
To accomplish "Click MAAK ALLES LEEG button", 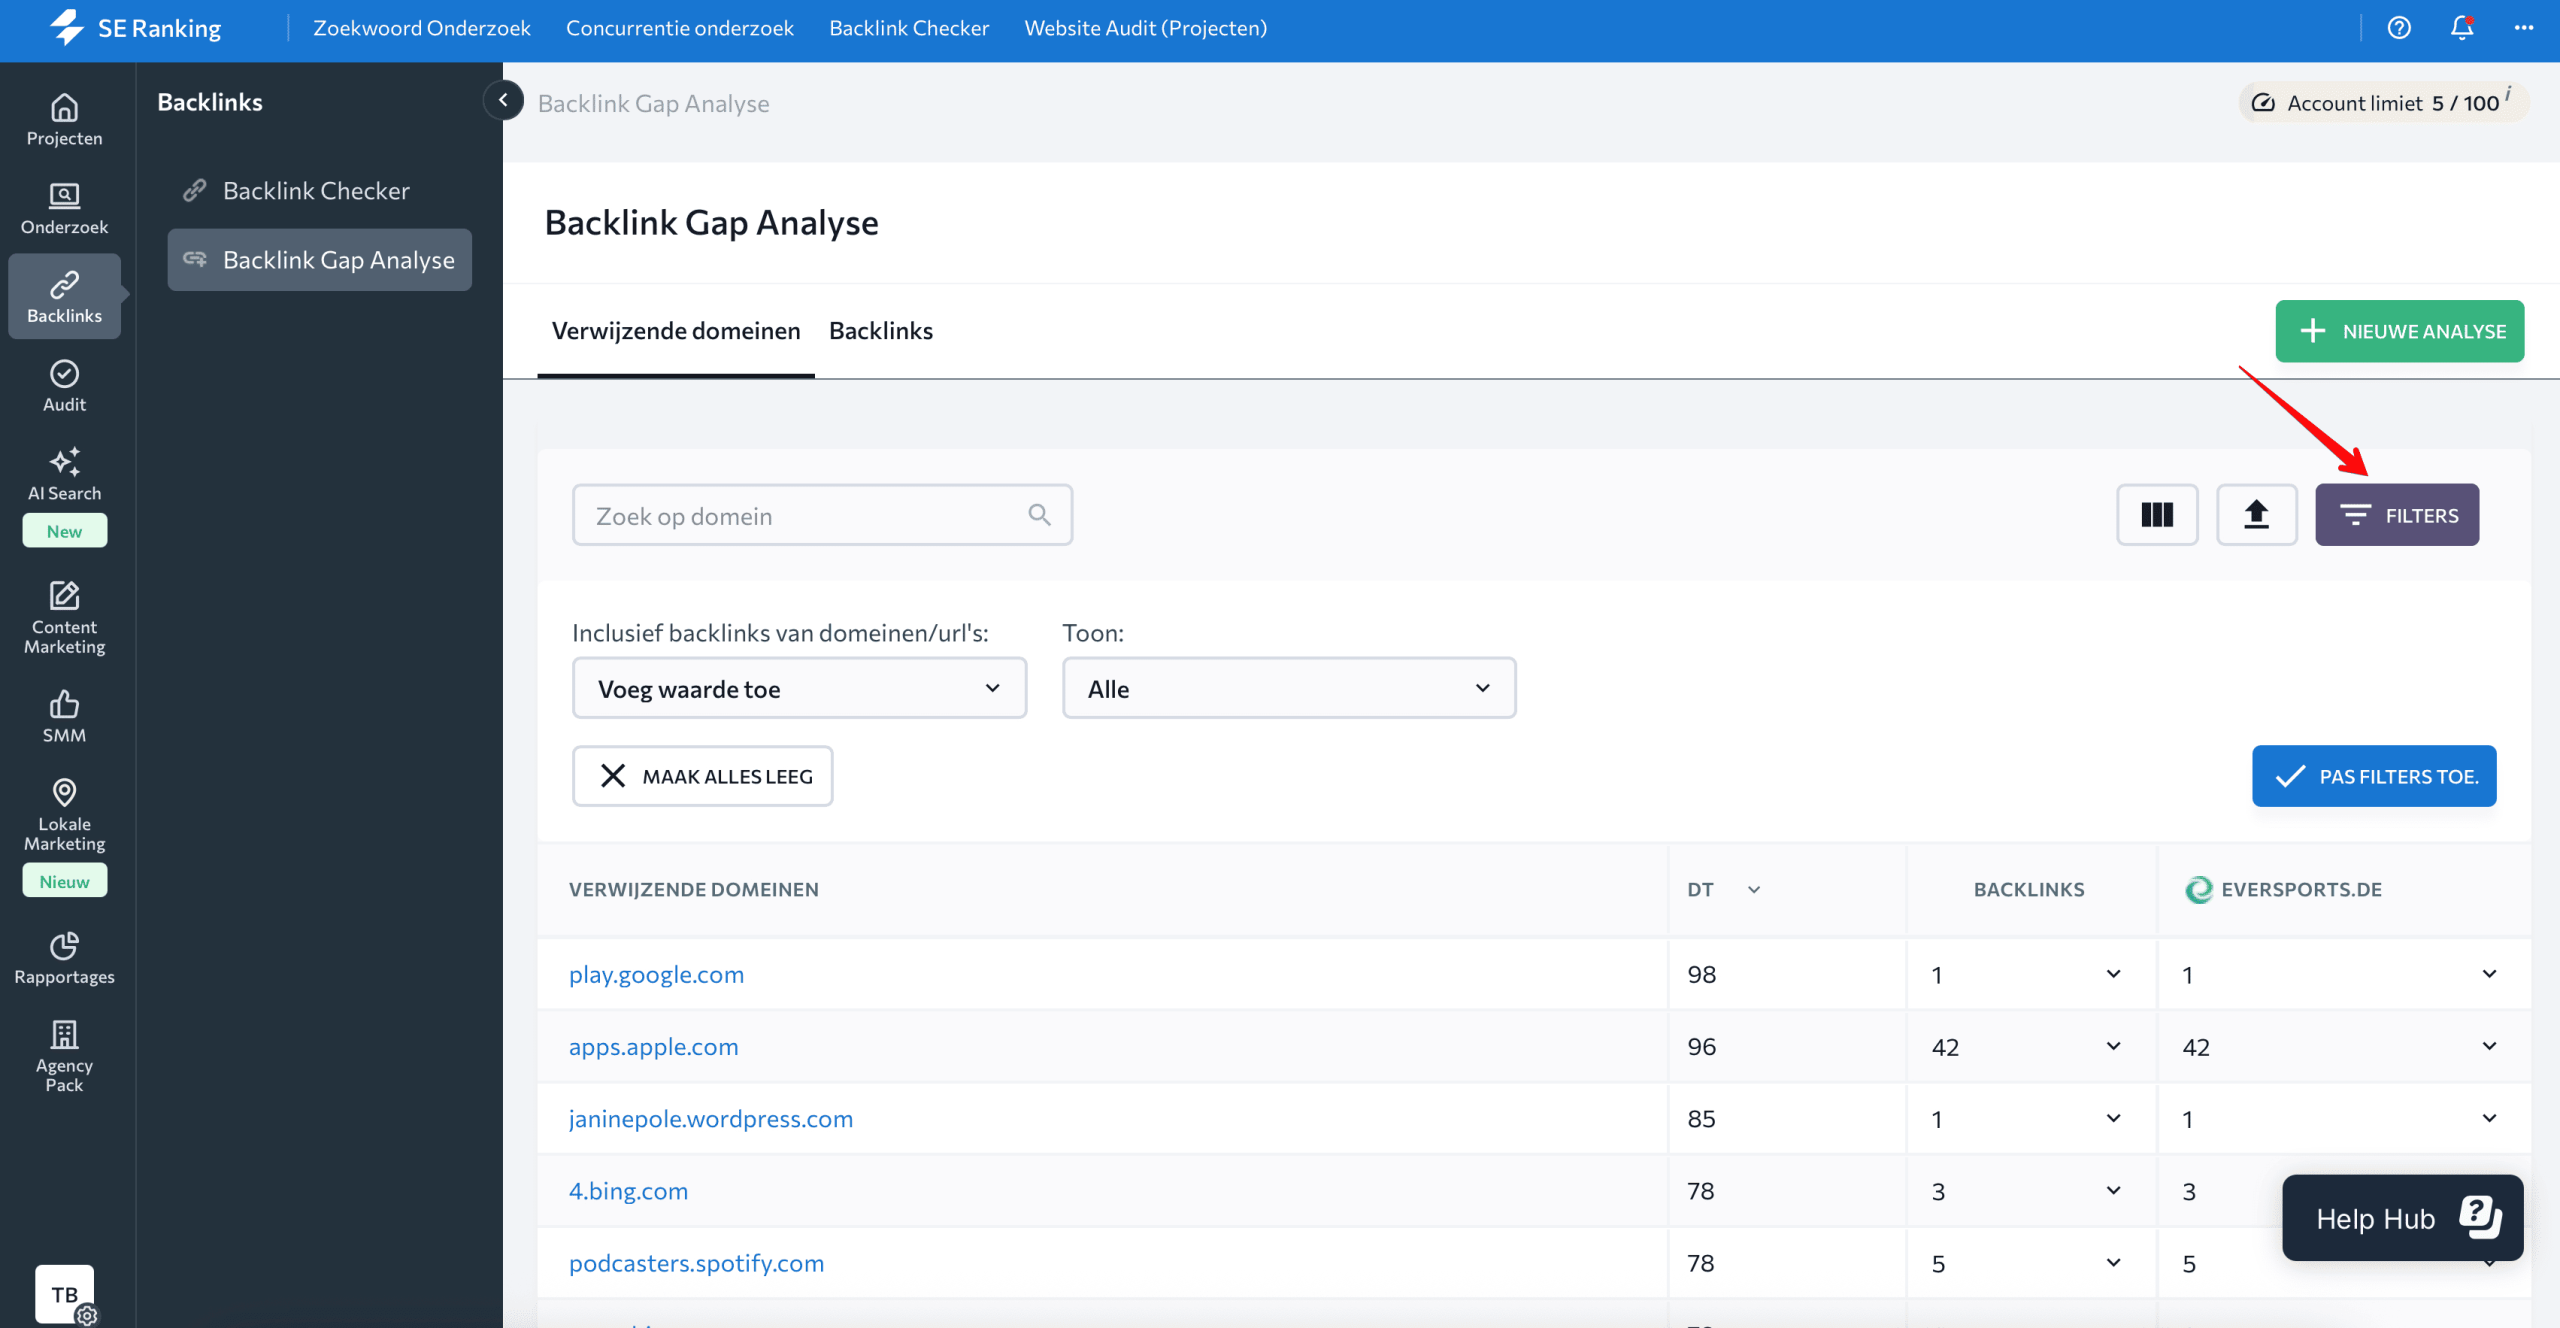I will 702,776.
